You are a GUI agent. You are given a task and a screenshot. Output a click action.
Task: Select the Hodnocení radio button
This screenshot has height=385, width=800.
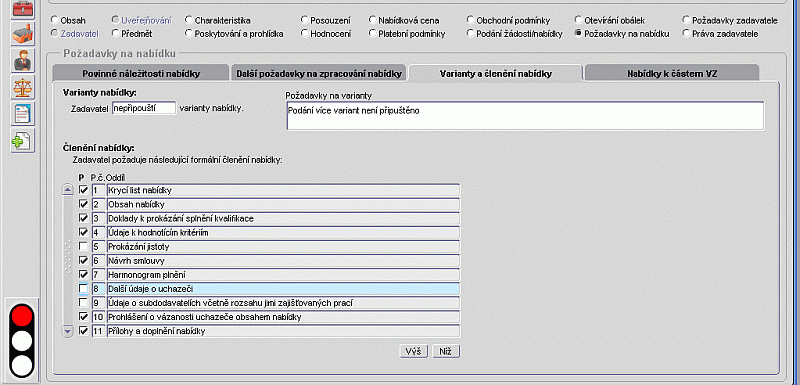[305, 34]
